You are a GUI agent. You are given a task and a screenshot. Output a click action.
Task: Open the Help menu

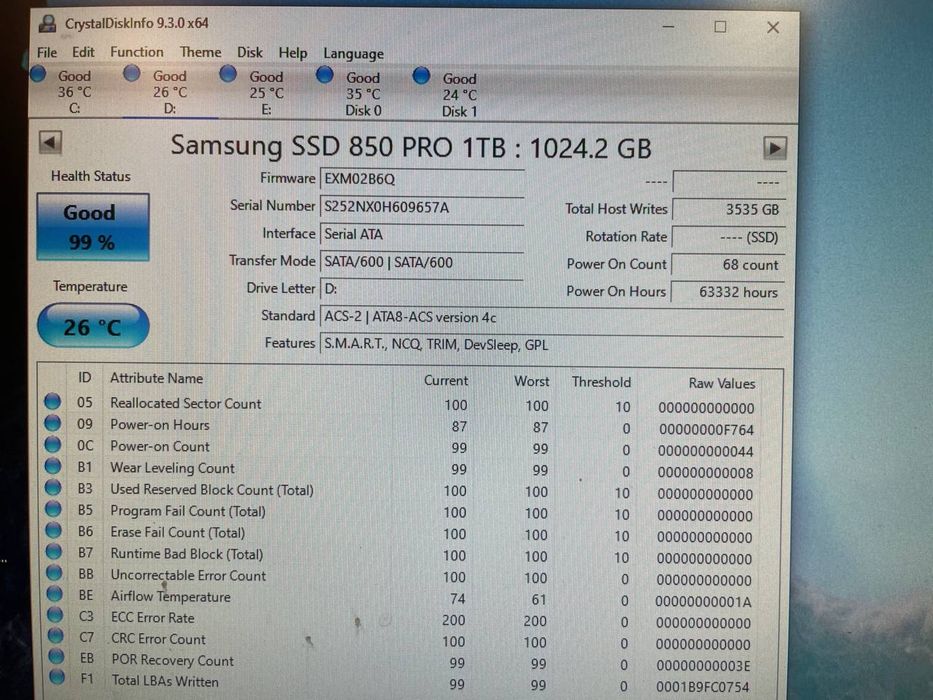(x=293, y=53)
